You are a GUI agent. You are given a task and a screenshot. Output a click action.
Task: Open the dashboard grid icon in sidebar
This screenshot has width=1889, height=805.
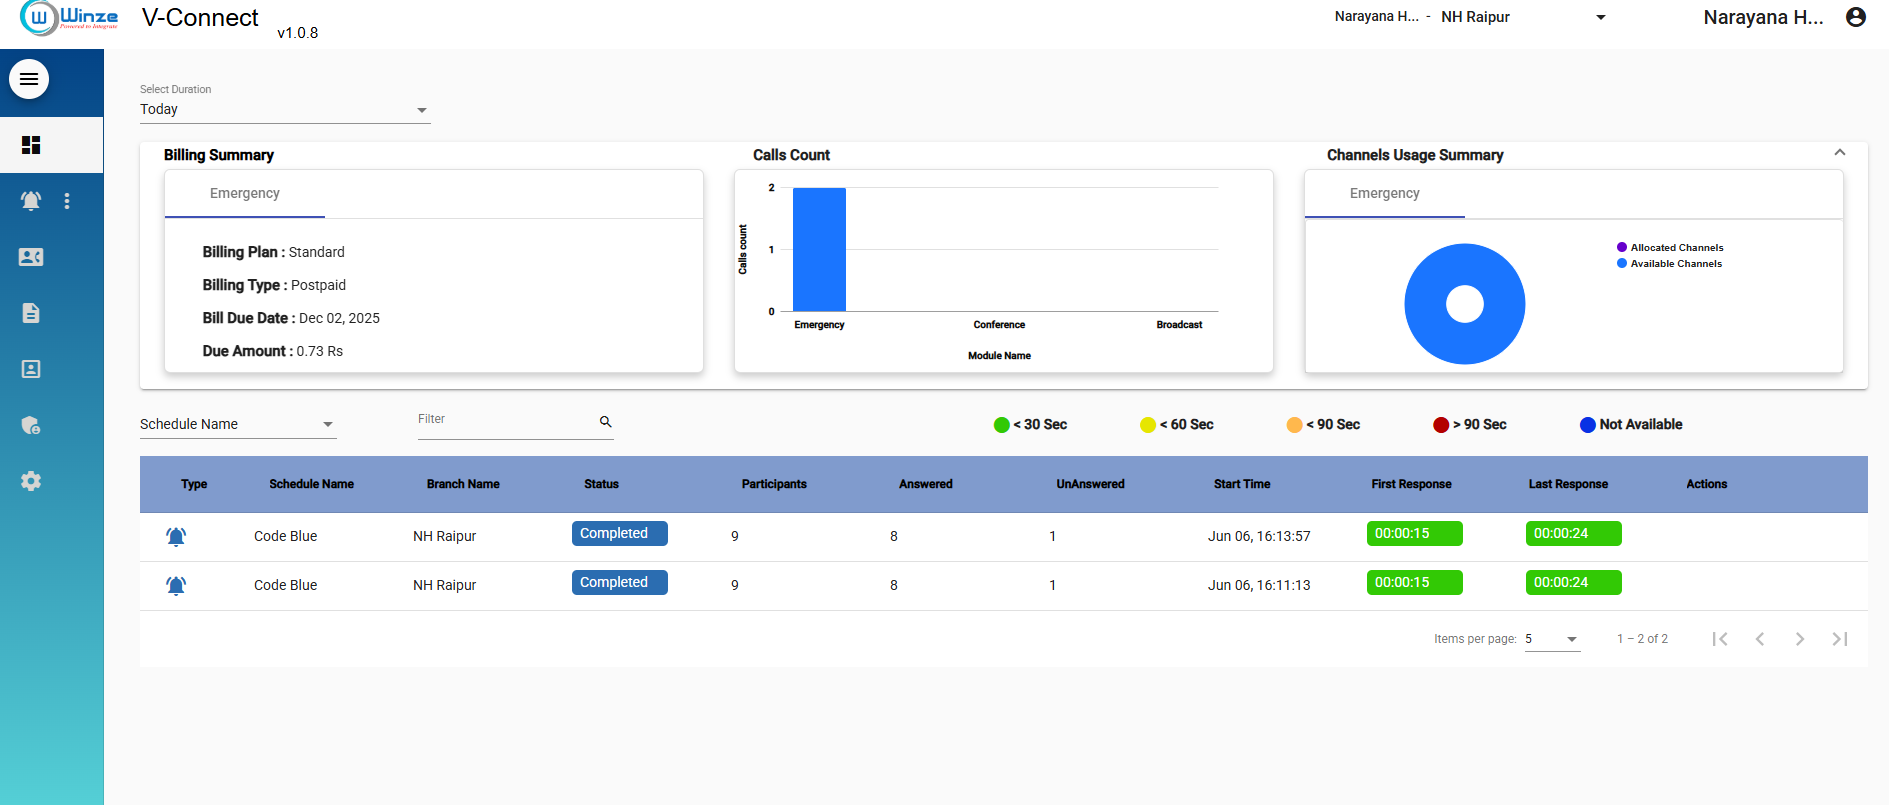pyautogui.click(x=31, y=145)
